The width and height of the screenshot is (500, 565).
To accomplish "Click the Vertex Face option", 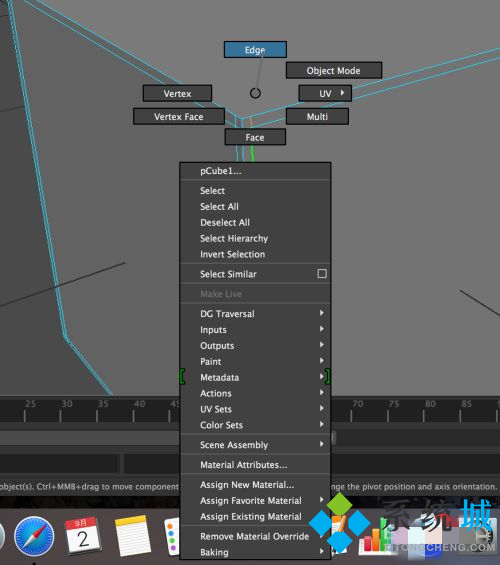I will (x=179, y=116).
